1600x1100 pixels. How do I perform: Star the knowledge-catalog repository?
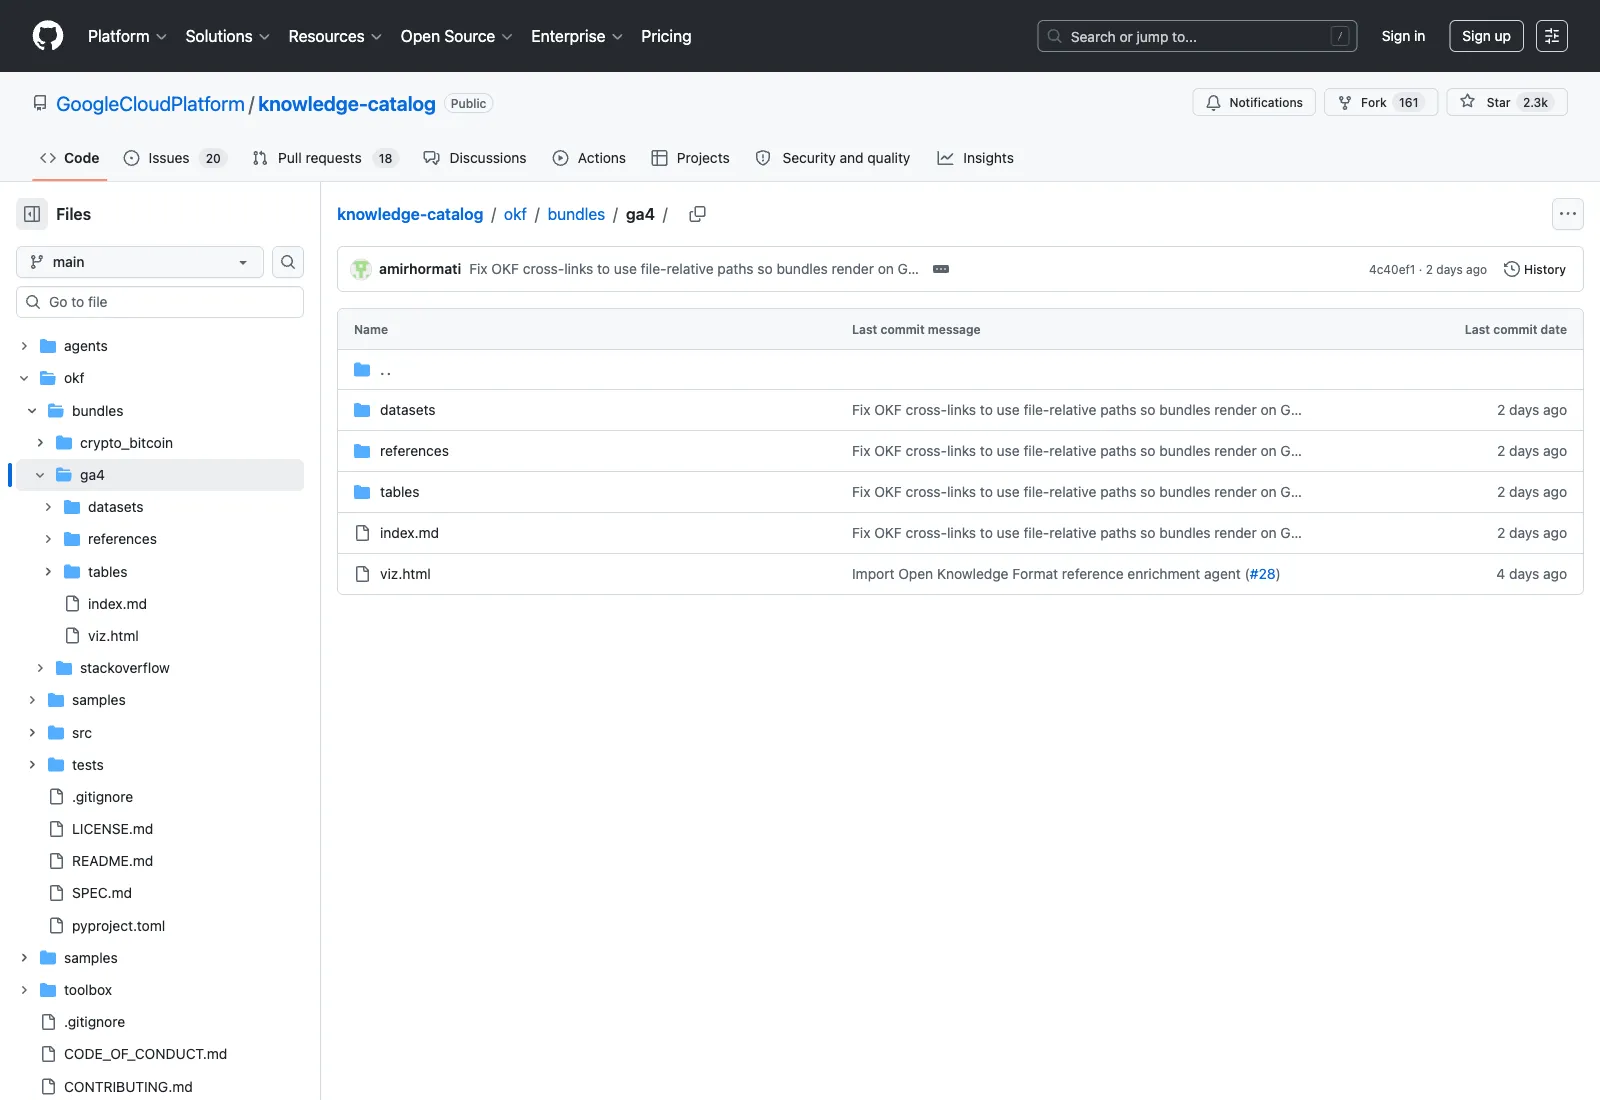1507,102
